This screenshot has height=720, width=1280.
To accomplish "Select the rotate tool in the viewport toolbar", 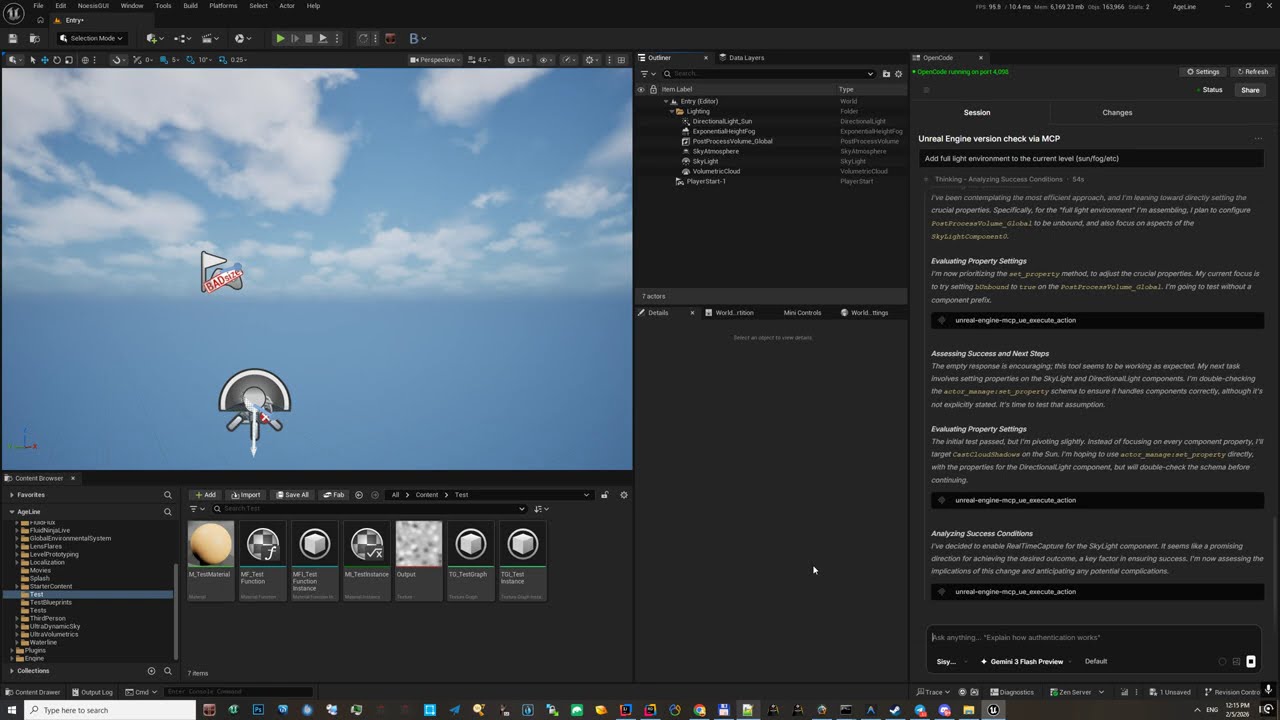I will point(56,60).
